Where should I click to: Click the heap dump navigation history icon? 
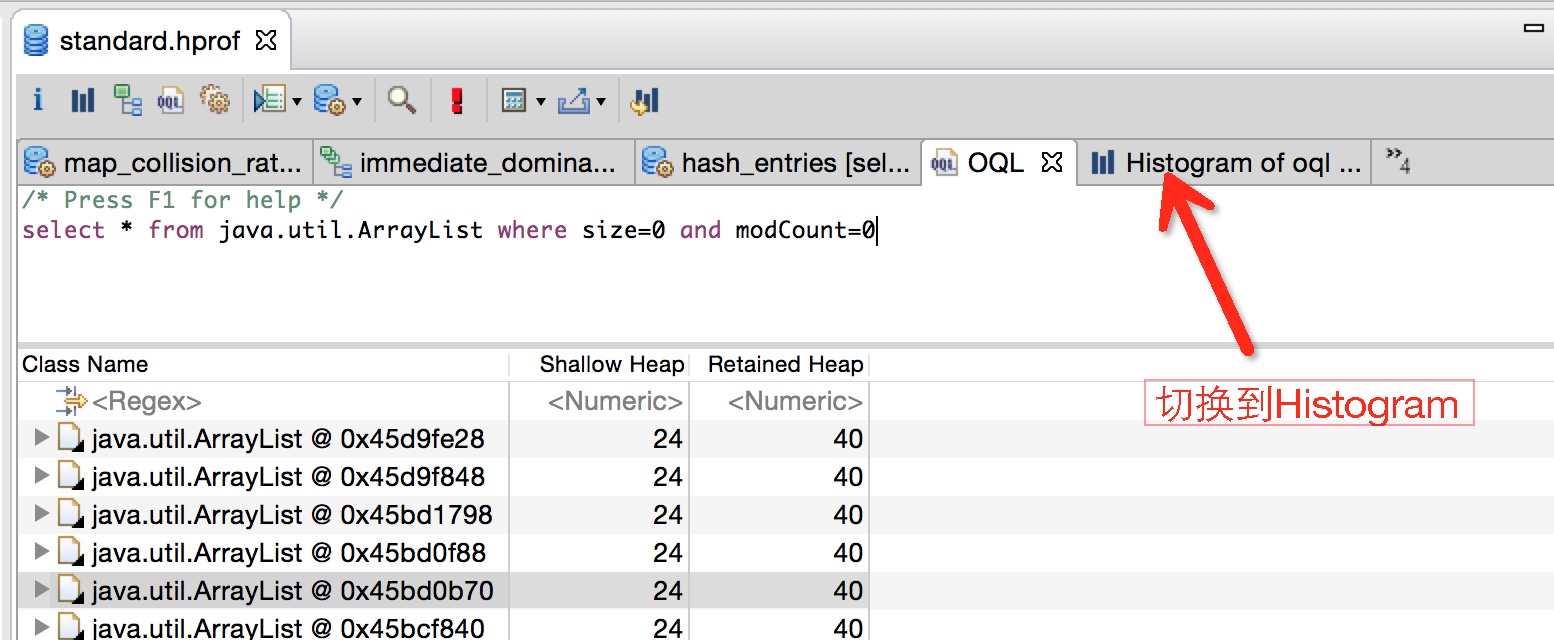tap(645, 100)
